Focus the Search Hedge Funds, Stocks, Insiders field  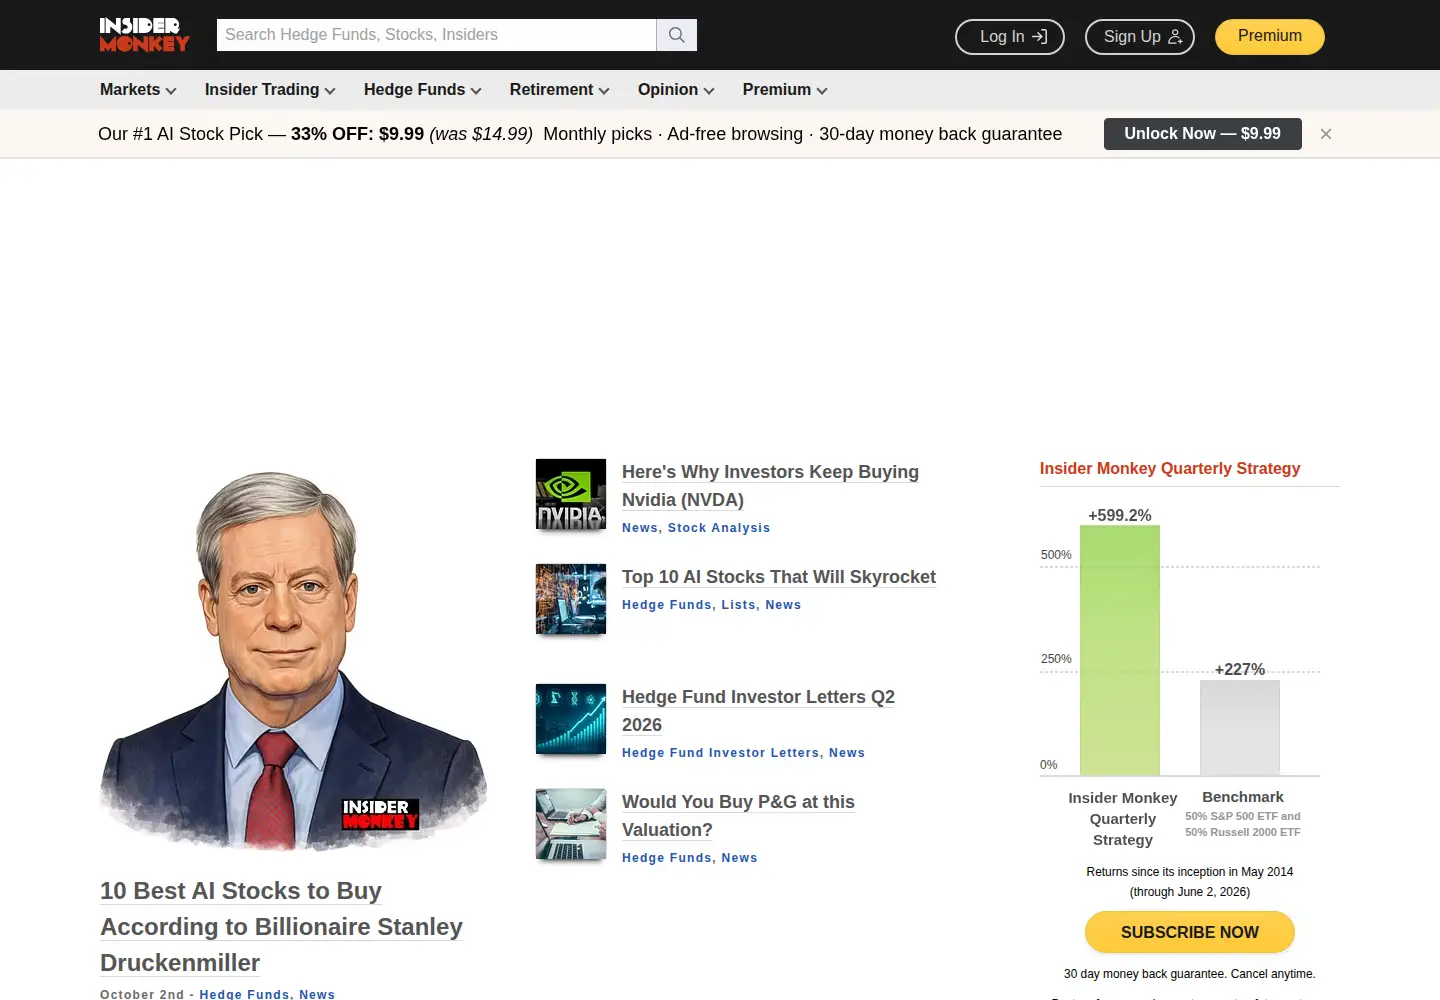click(x=437, y=35)
